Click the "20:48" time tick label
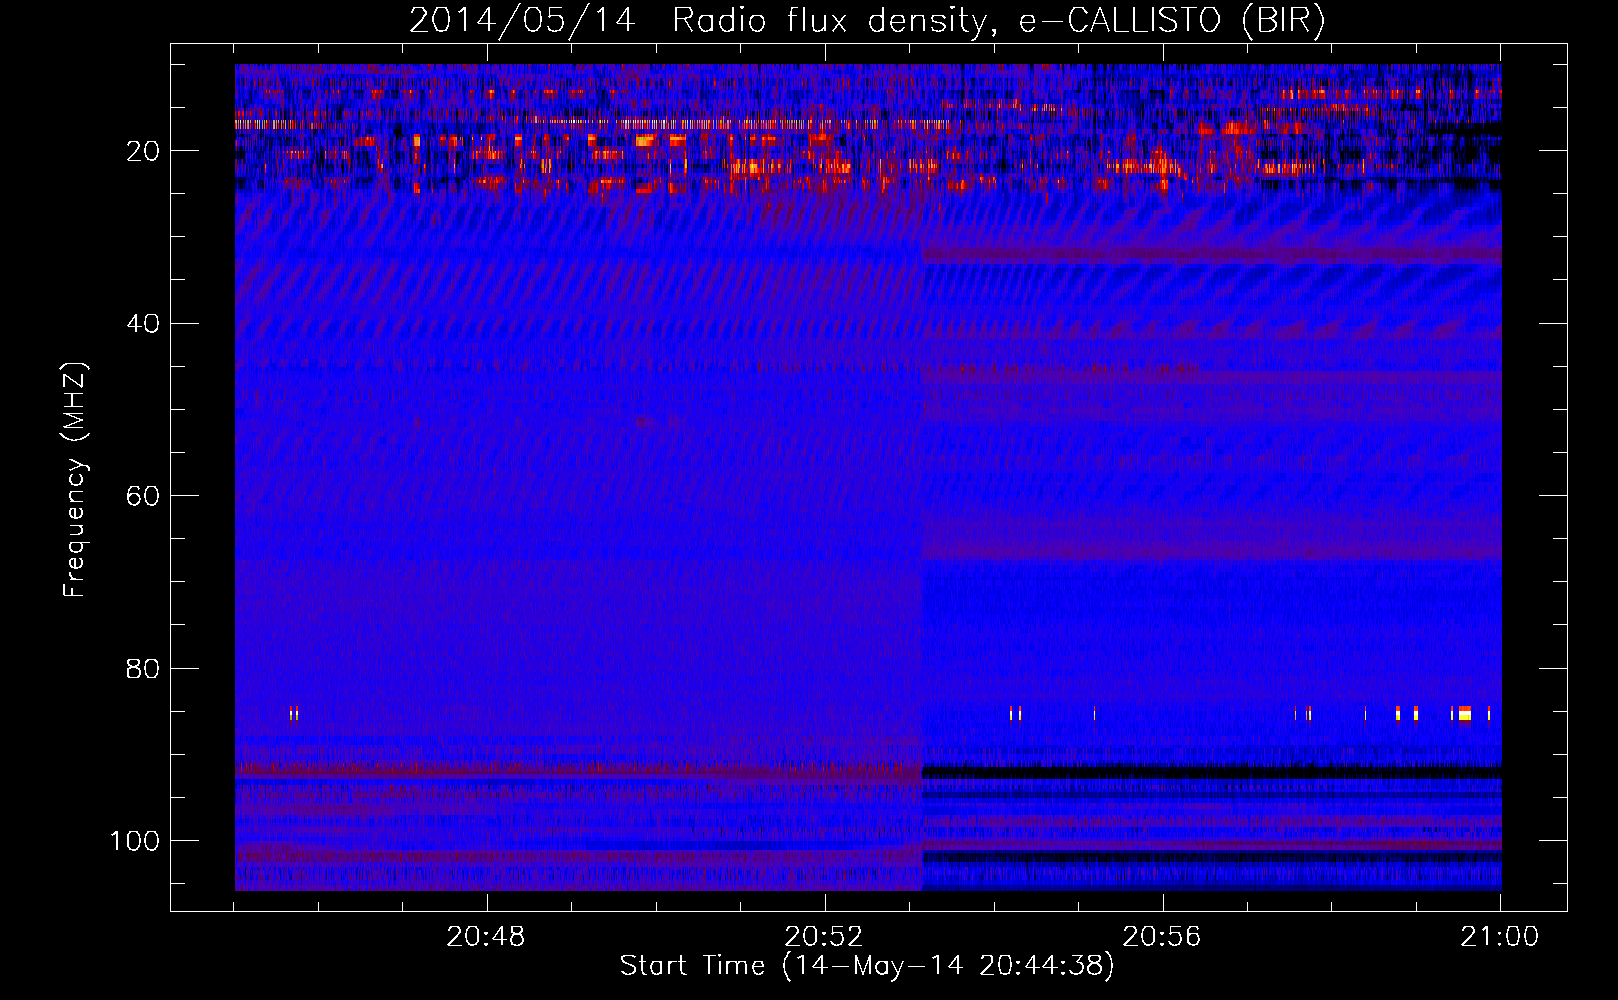 486,937
